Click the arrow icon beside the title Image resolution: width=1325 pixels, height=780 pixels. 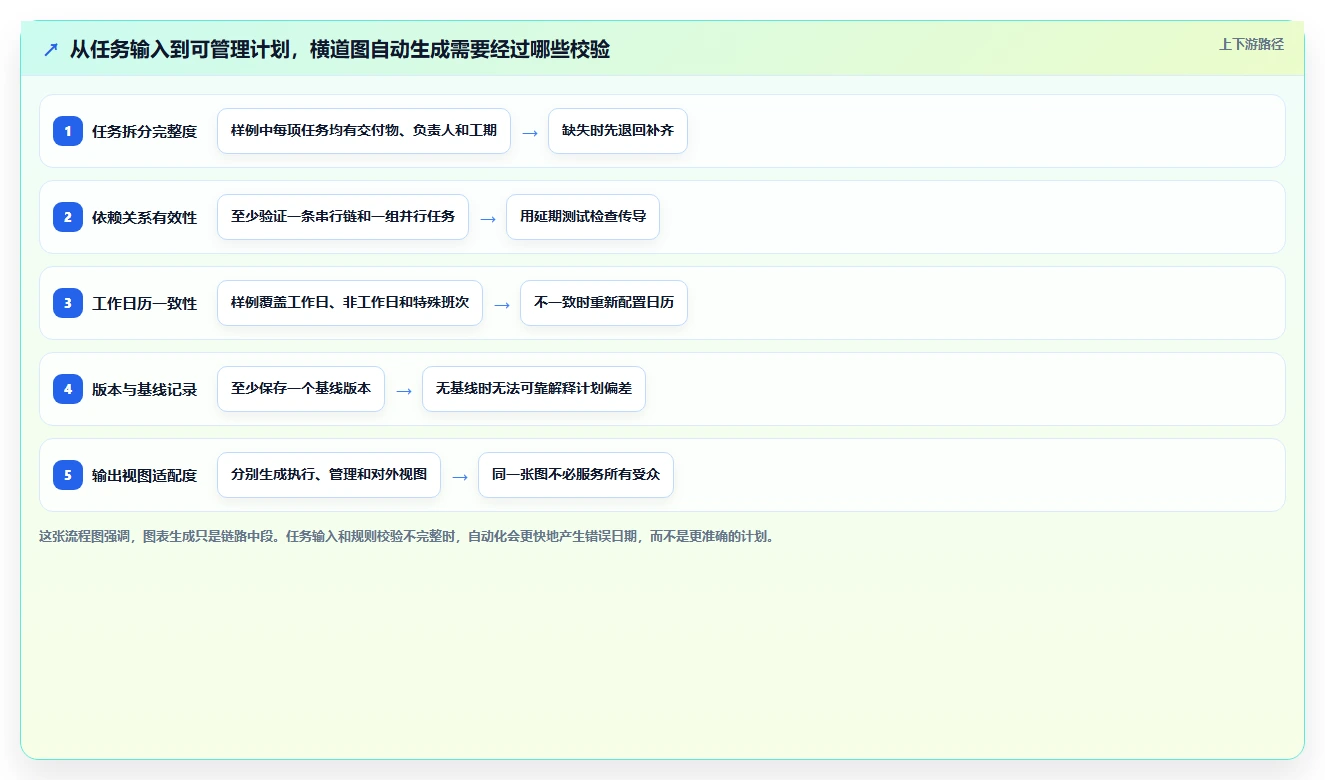click(x=51, y=49)
